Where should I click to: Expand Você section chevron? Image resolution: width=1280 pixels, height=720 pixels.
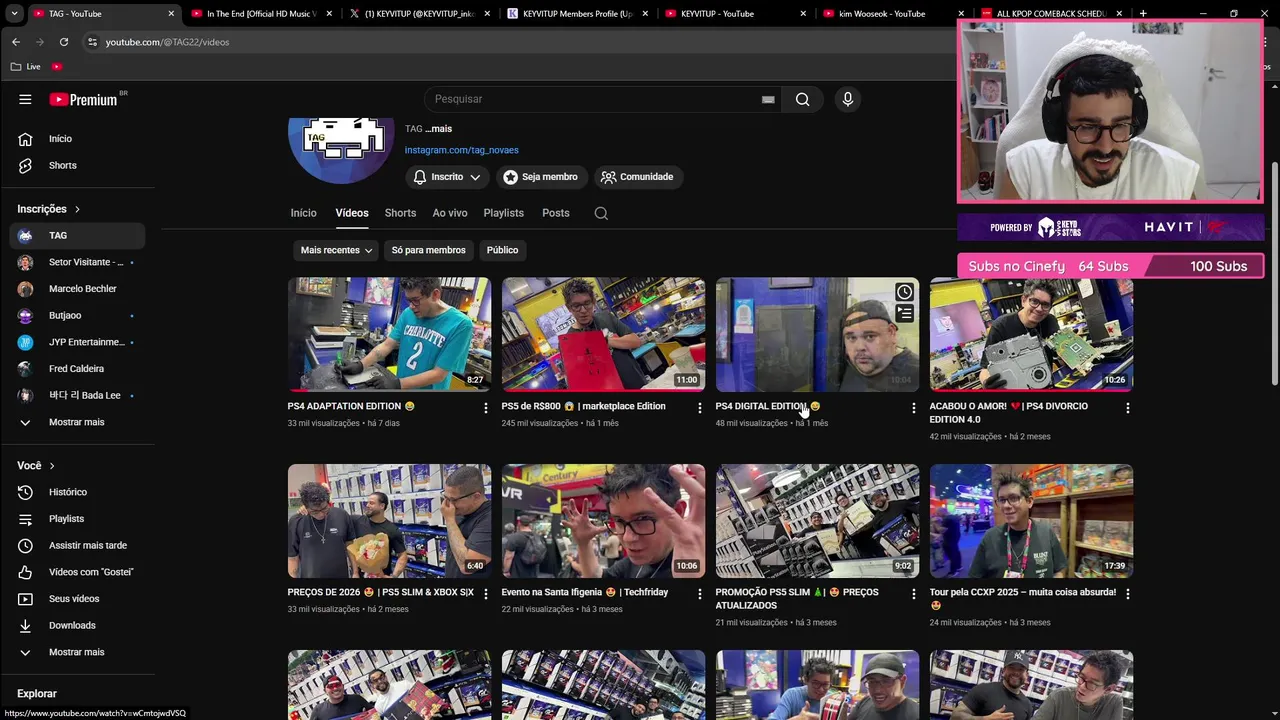click(52, 466)
